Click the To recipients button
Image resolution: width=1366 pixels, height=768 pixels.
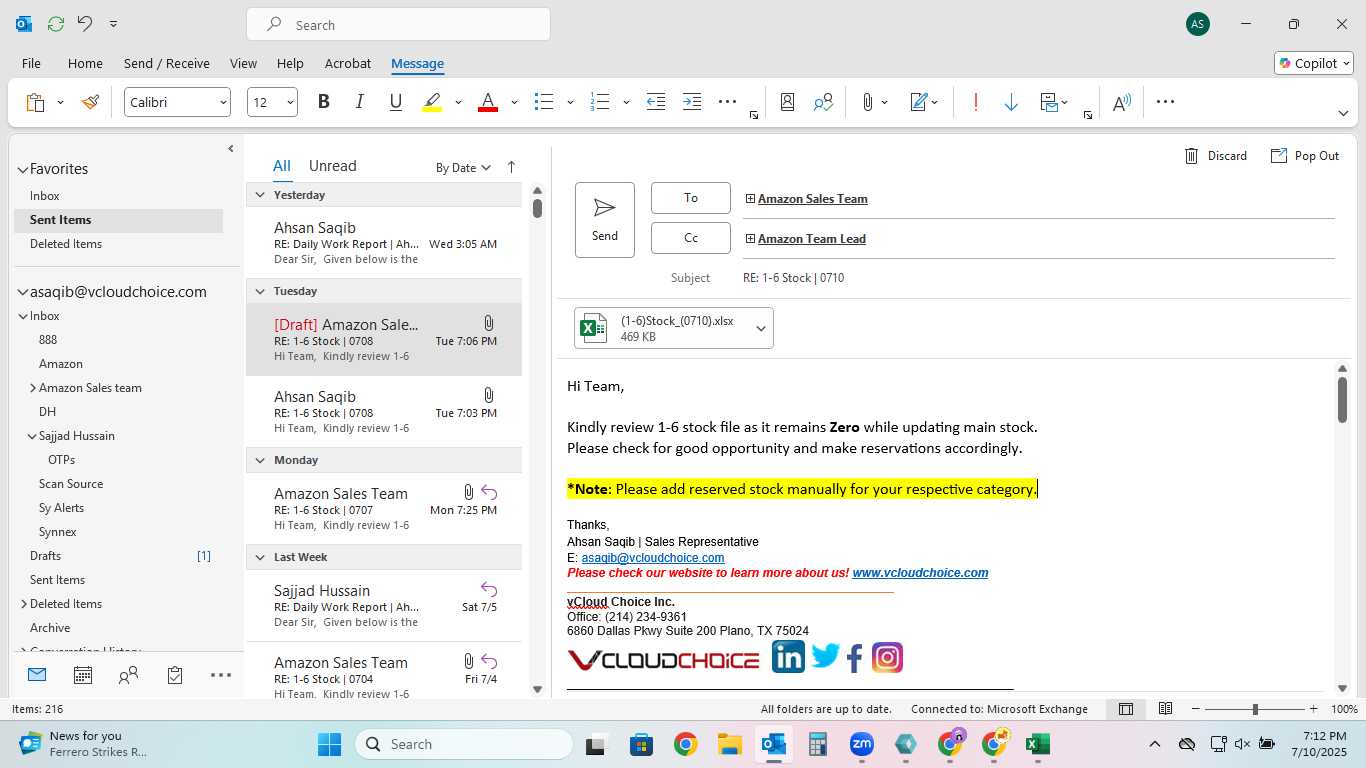(x=691, y=198)
